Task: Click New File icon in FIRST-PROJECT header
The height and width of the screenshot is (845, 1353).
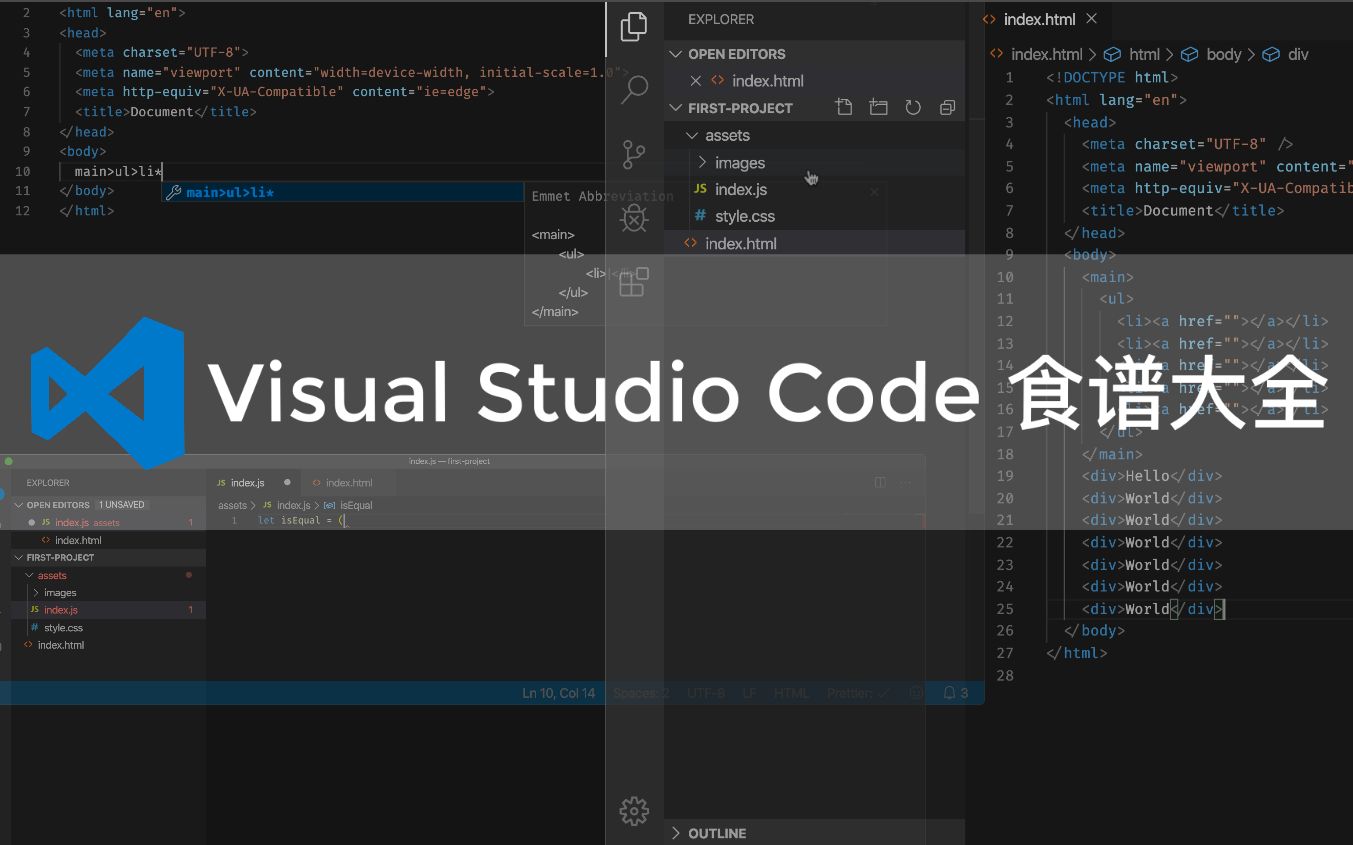Action: (844, 107)
